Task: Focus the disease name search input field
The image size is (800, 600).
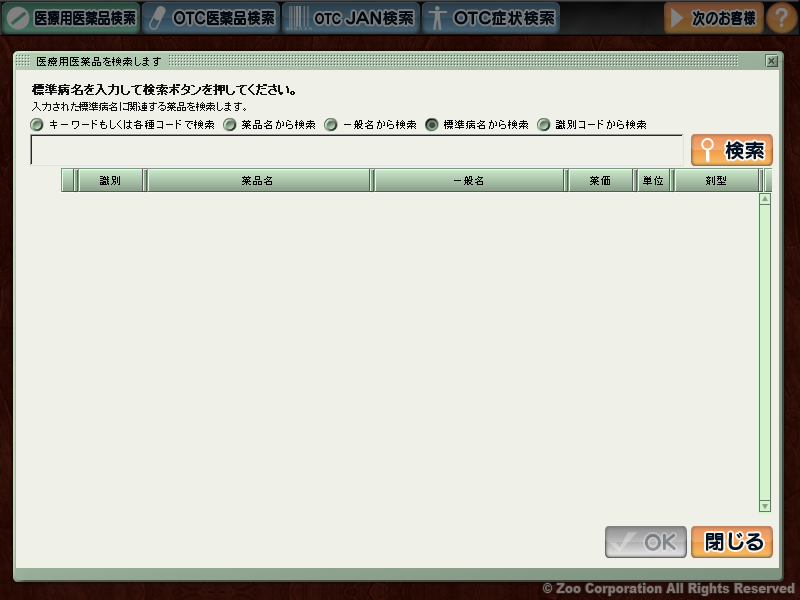Action: 357,150
